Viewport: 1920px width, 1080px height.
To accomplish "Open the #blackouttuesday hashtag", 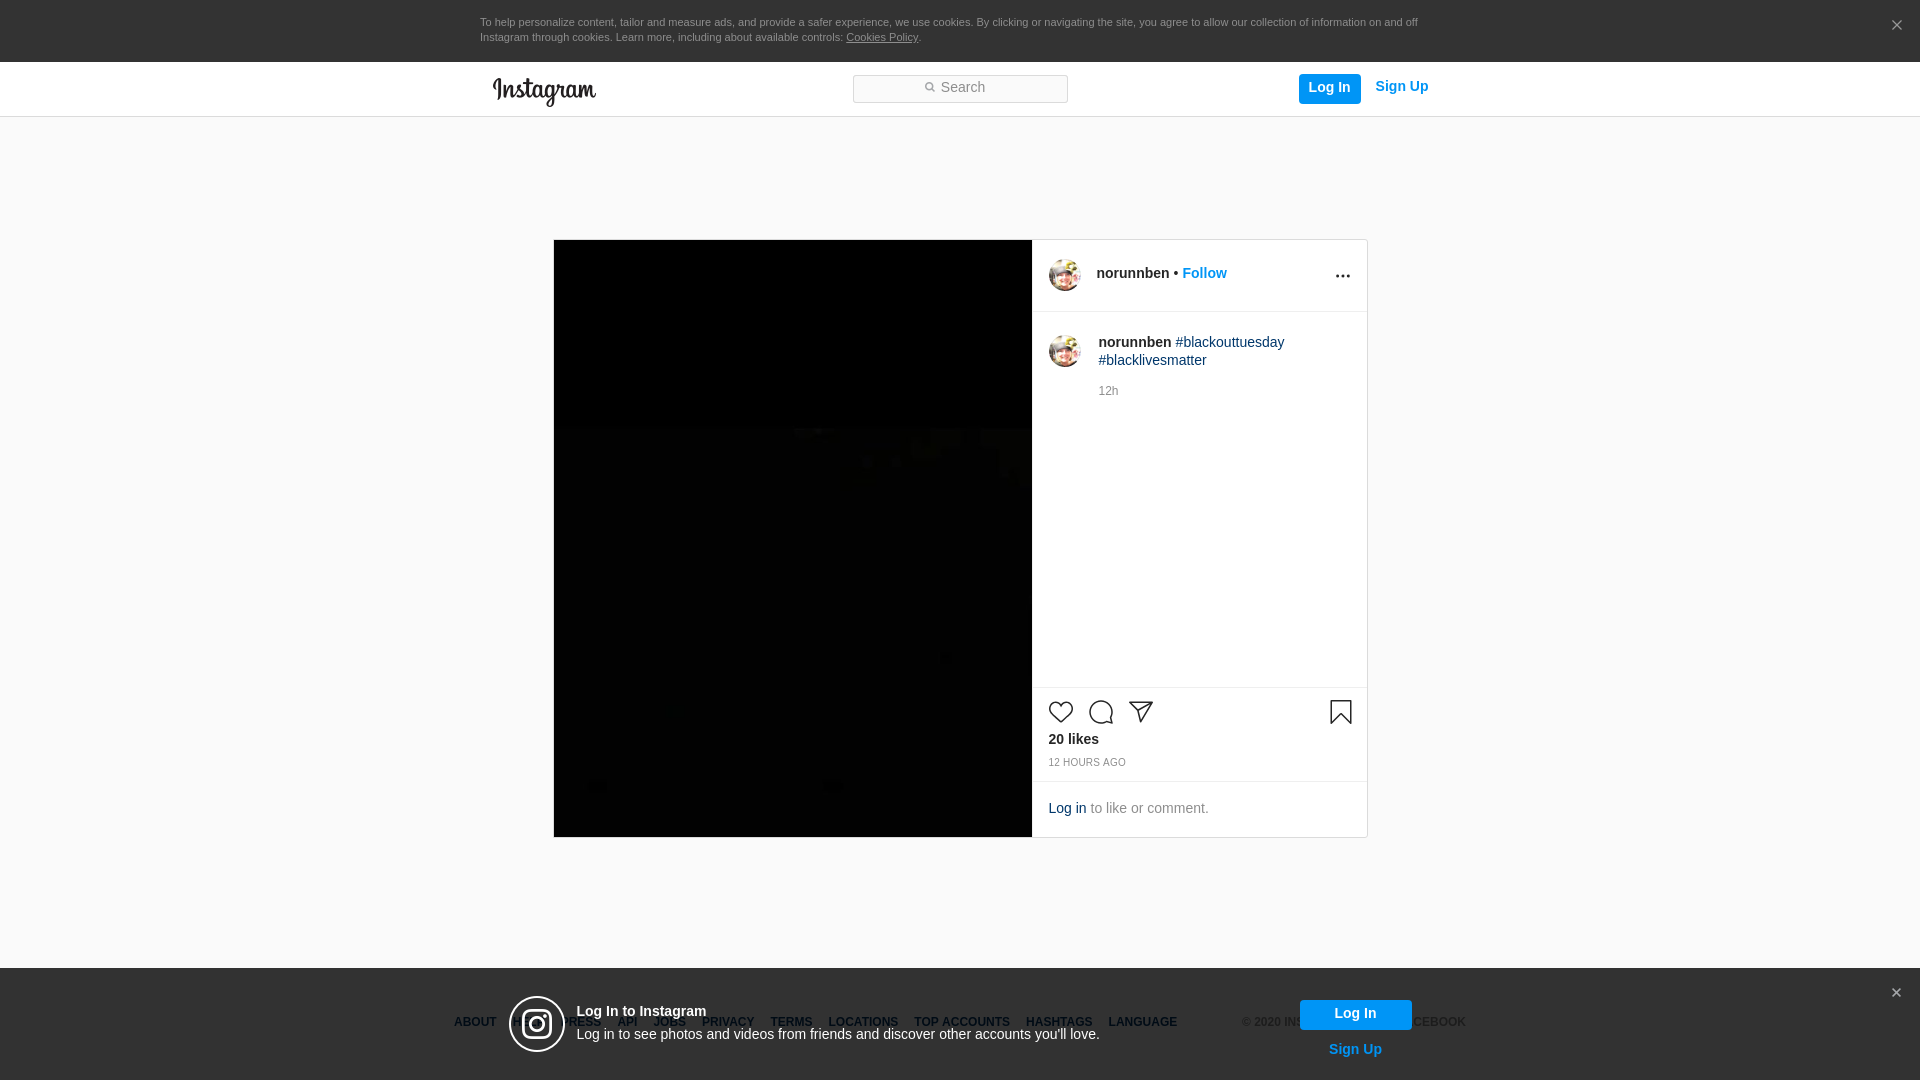I will [x=1229, y=342].
